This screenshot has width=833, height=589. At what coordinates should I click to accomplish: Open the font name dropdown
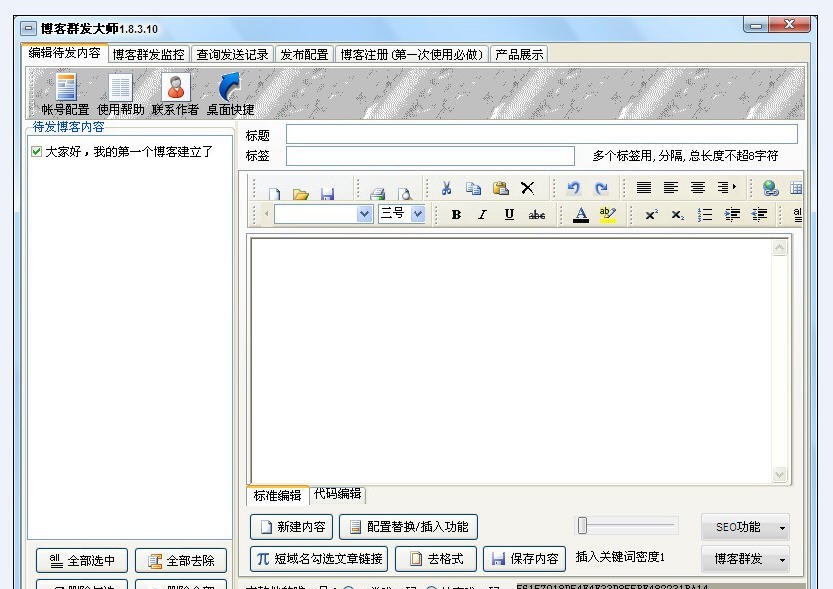pos(364,214)
